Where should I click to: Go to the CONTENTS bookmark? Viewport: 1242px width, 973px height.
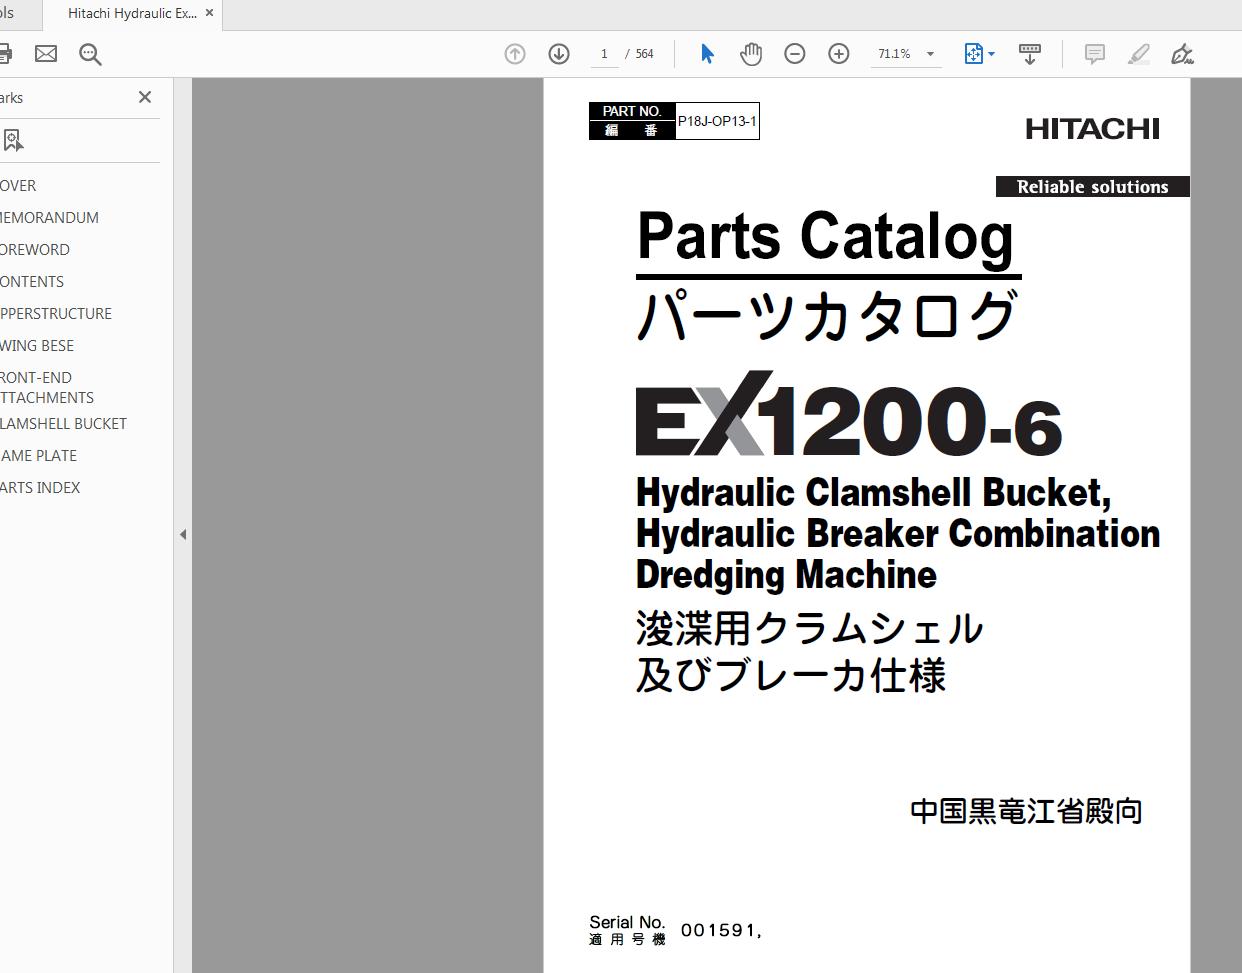point(32,282)
